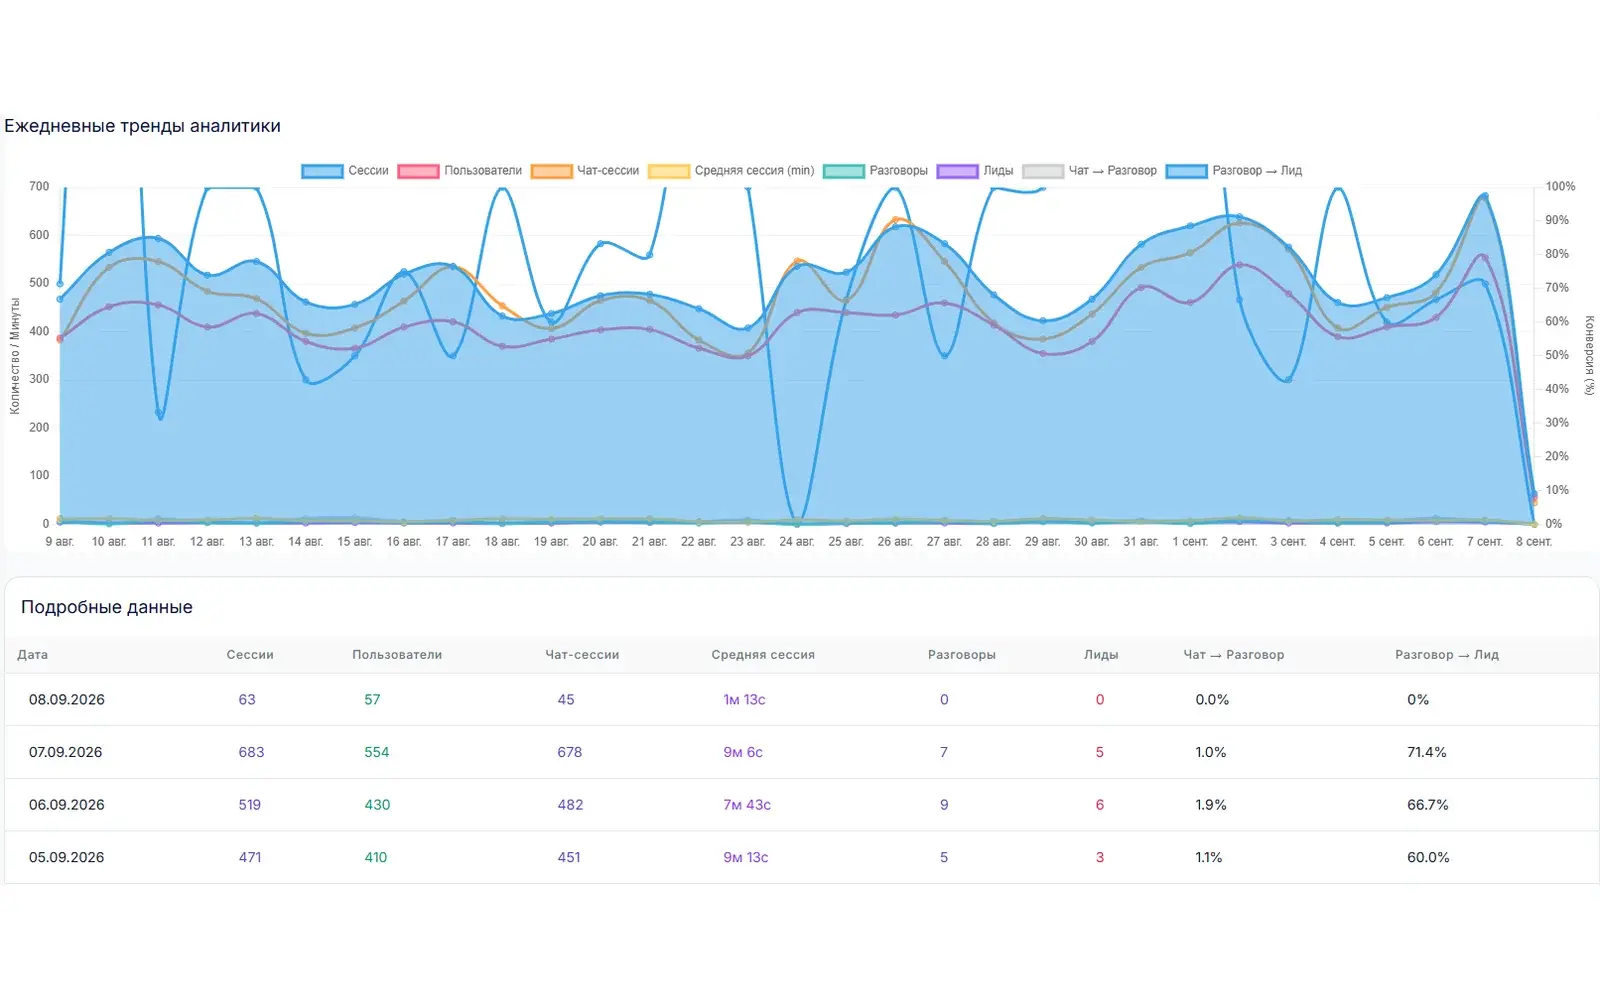Select the date cell 06.09.2026
This screenshot has width=1600, height=1000.
(67, 805)
